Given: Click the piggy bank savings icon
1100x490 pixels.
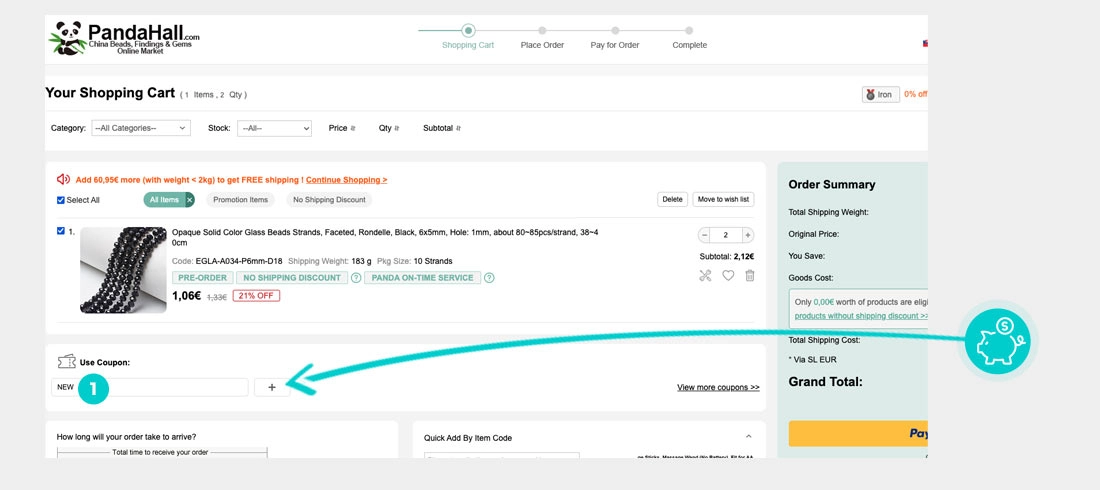Looking at the screenshot, I should pyautogui.click(x=998, y=340).
